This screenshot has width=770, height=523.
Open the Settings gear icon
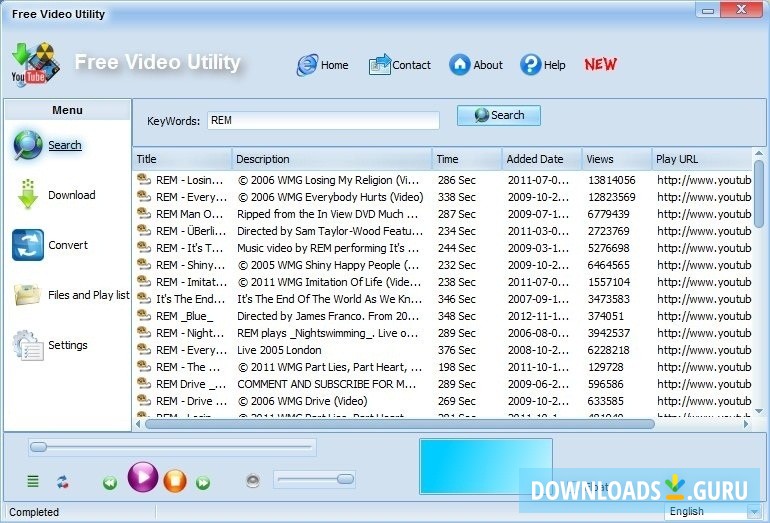click(x=28, y=345)
